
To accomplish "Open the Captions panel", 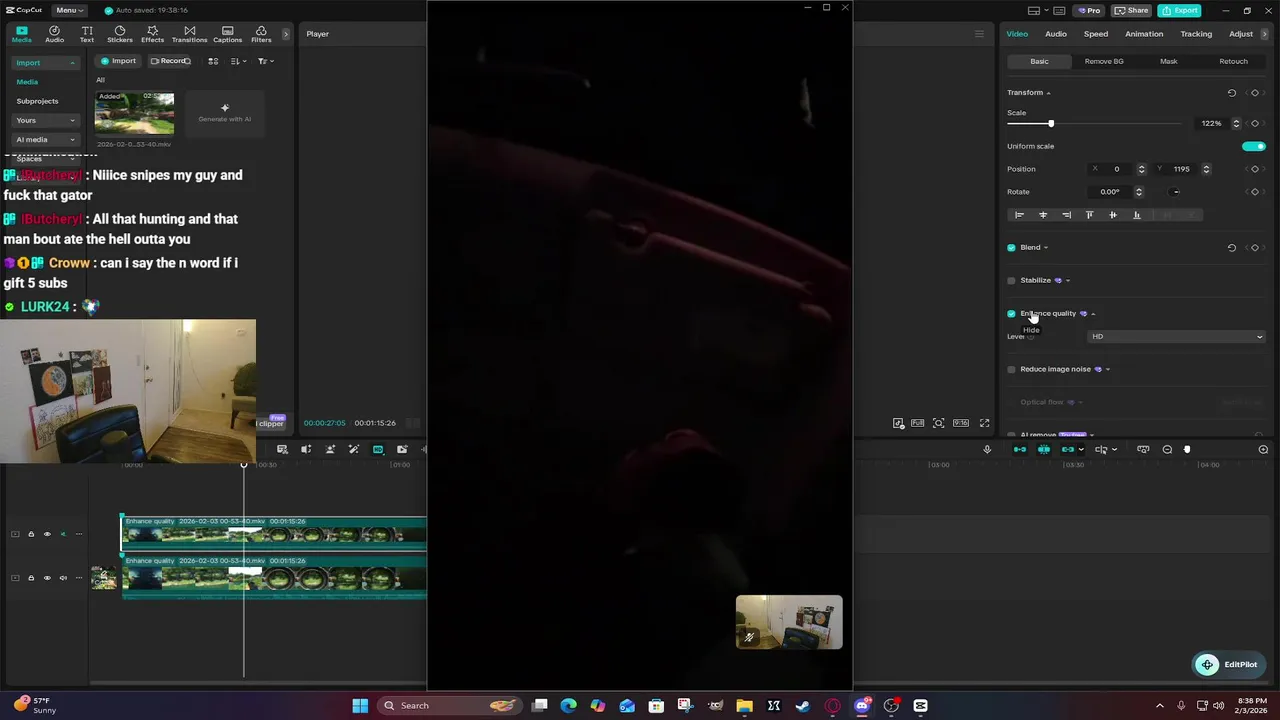I will tap(227, 34).
